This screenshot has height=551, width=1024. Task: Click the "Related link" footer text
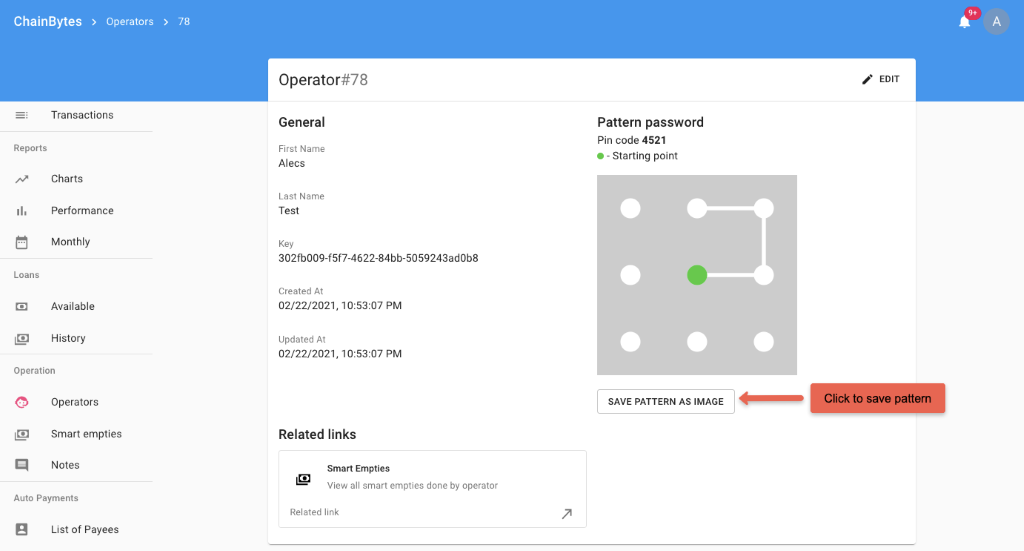pyautogui.click(x=314, y=512)
